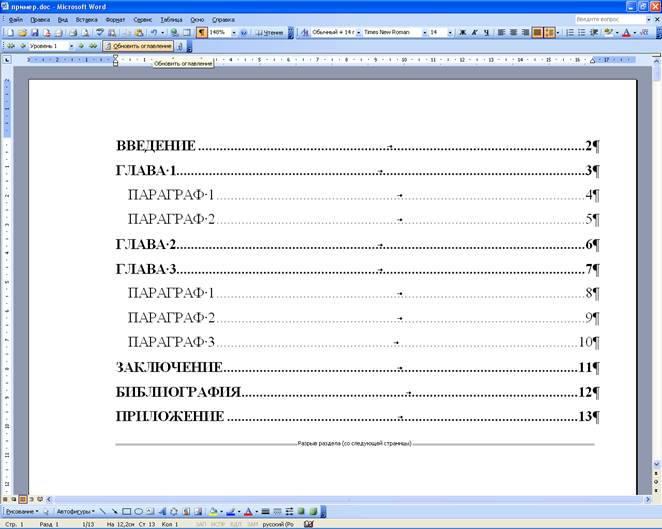
Task: Click Обновить оглавление button
Action: coord(138,46)
